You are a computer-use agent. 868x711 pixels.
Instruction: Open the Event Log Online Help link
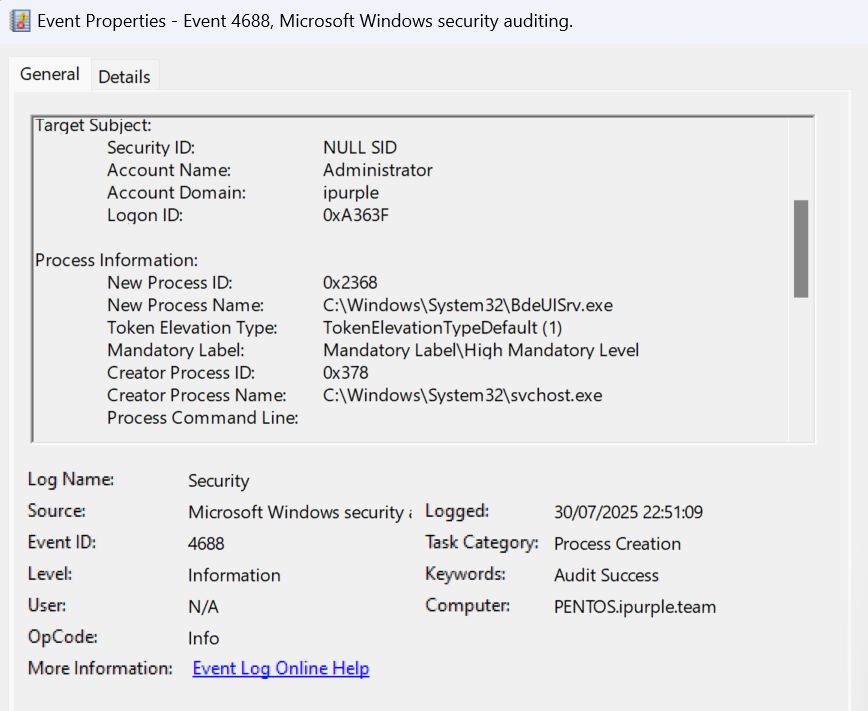tap(280, 668)
